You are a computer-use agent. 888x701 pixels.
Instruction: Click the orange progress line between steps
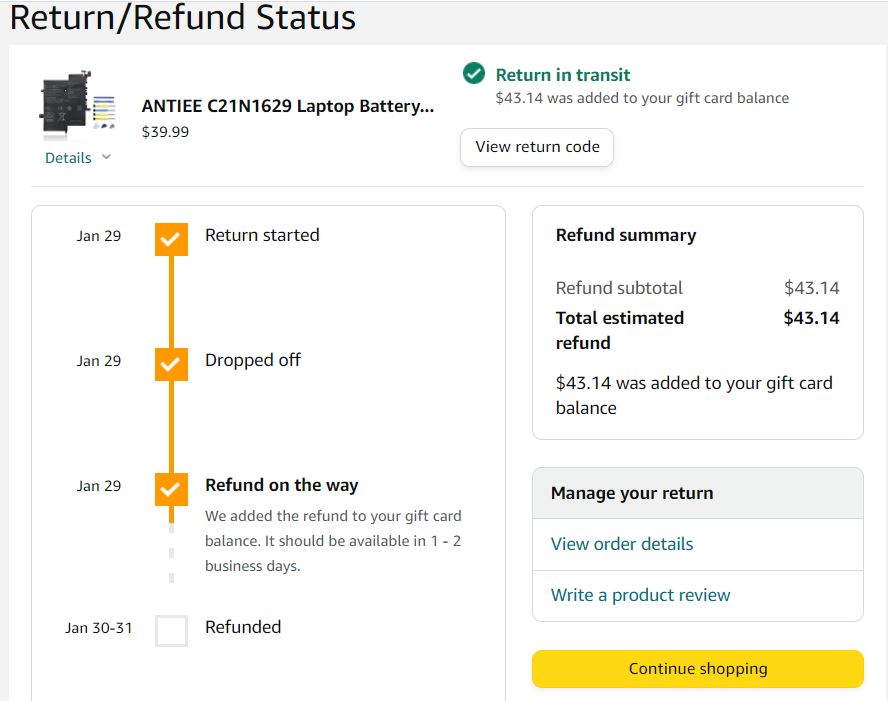click(171, 302)
